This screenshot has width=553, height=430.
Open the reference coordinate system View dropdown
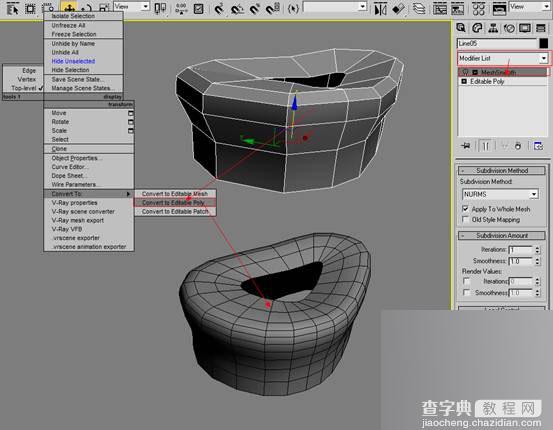coord(145,6)
